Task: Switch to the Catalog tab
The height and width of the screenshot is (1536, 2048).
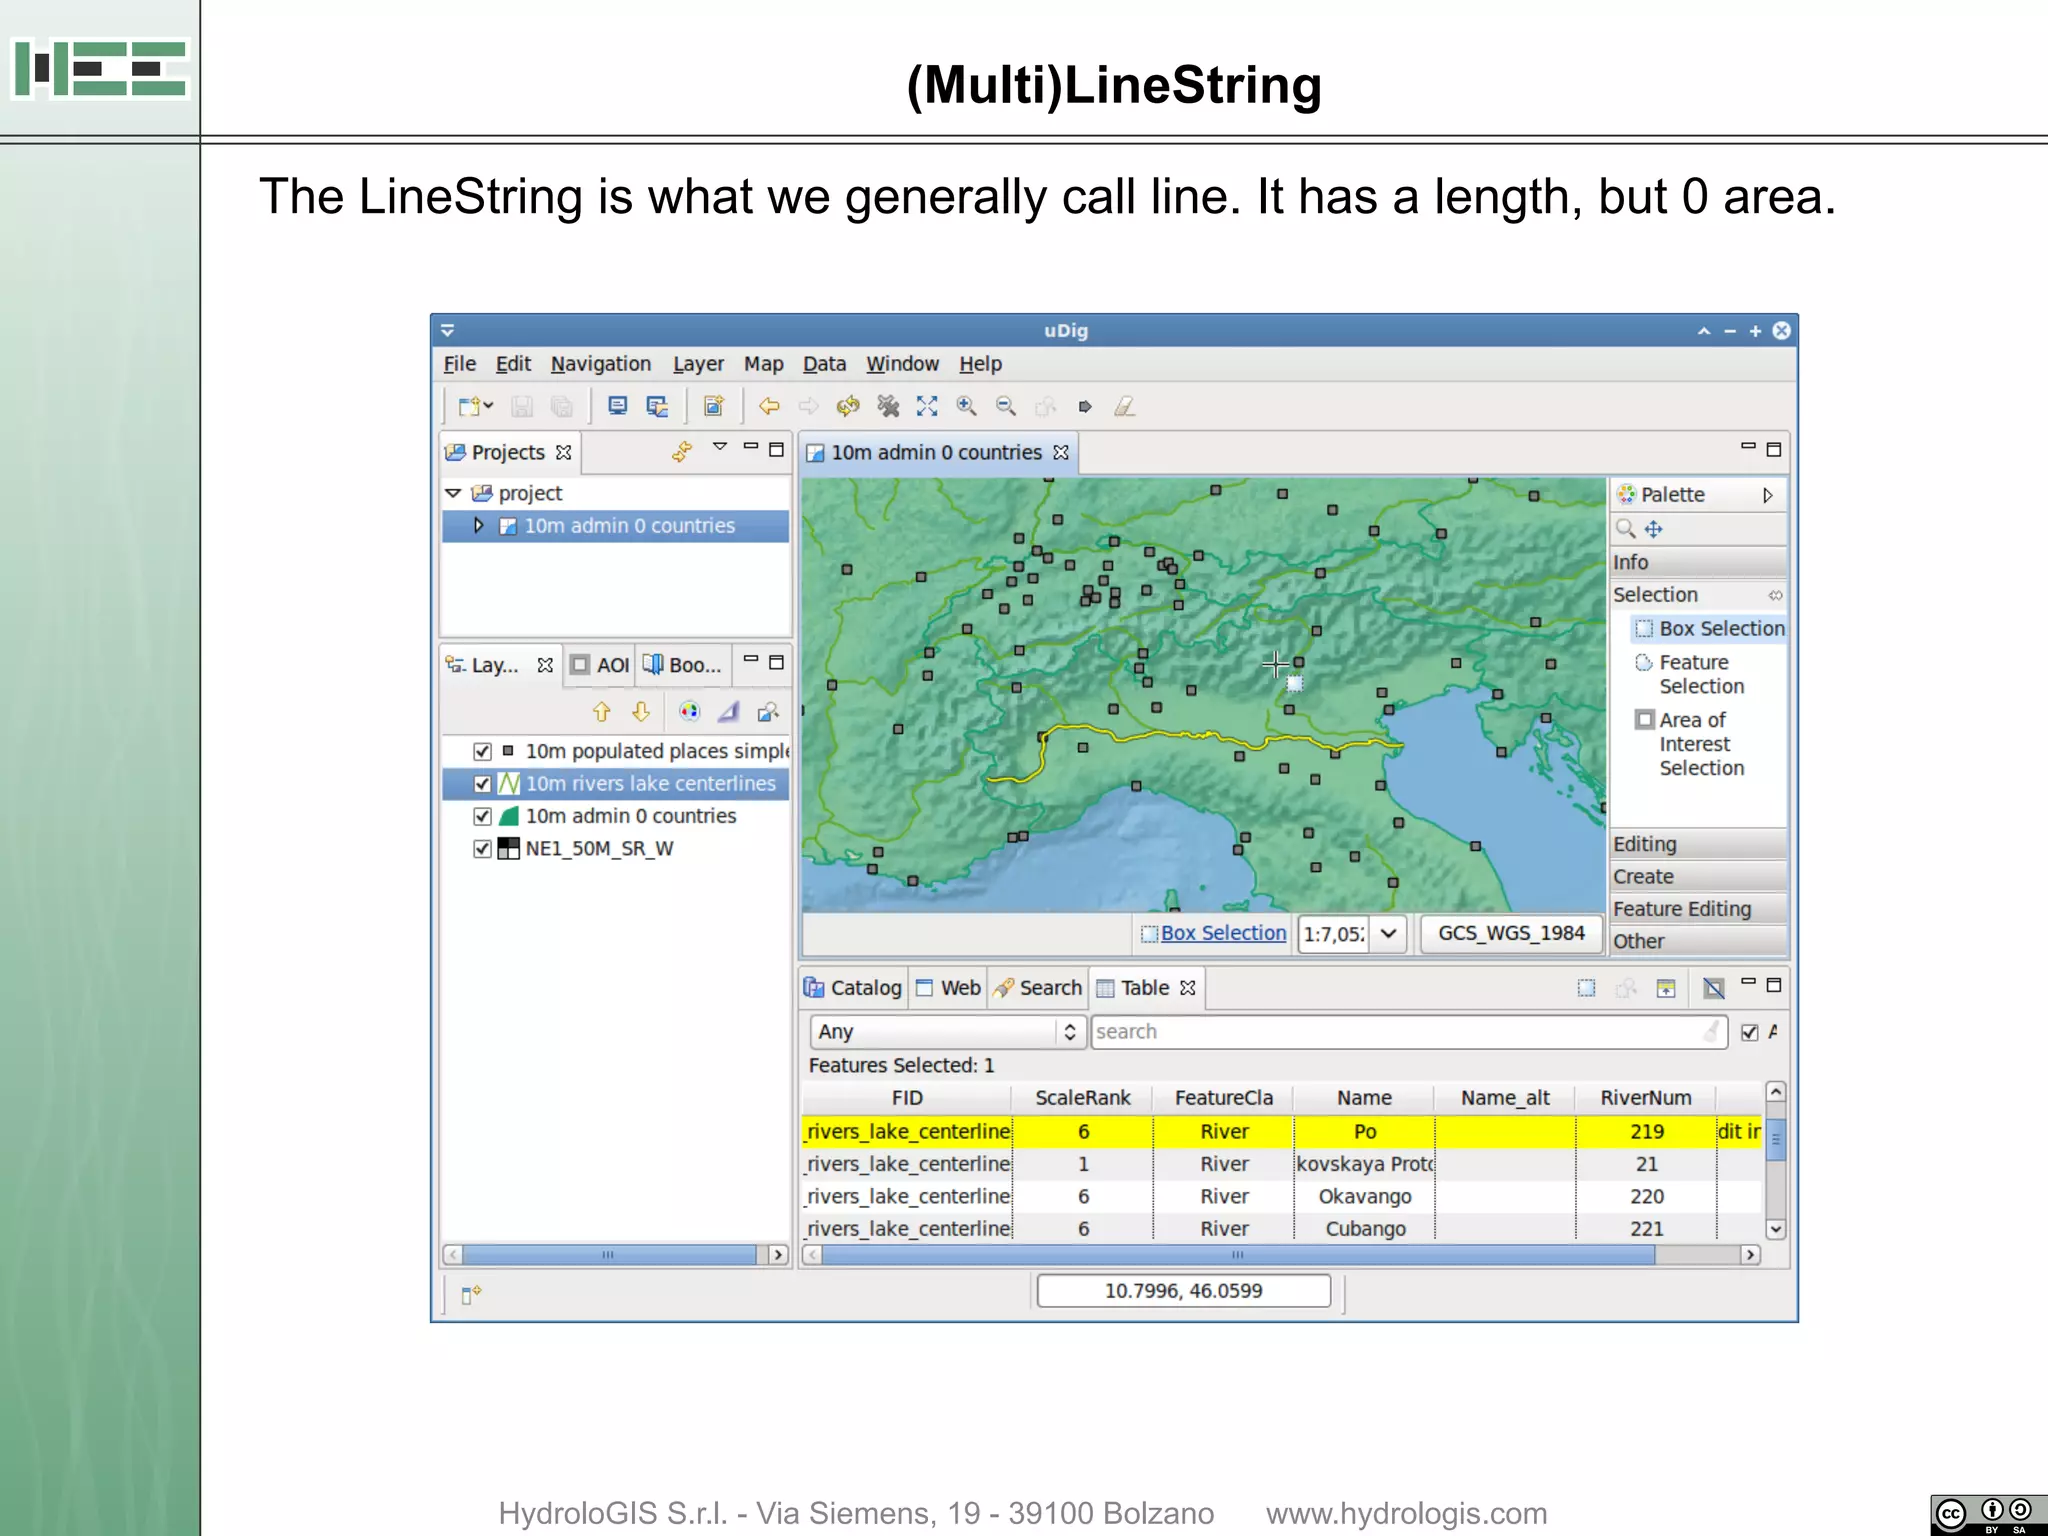Action: click(x=853, y=988)
